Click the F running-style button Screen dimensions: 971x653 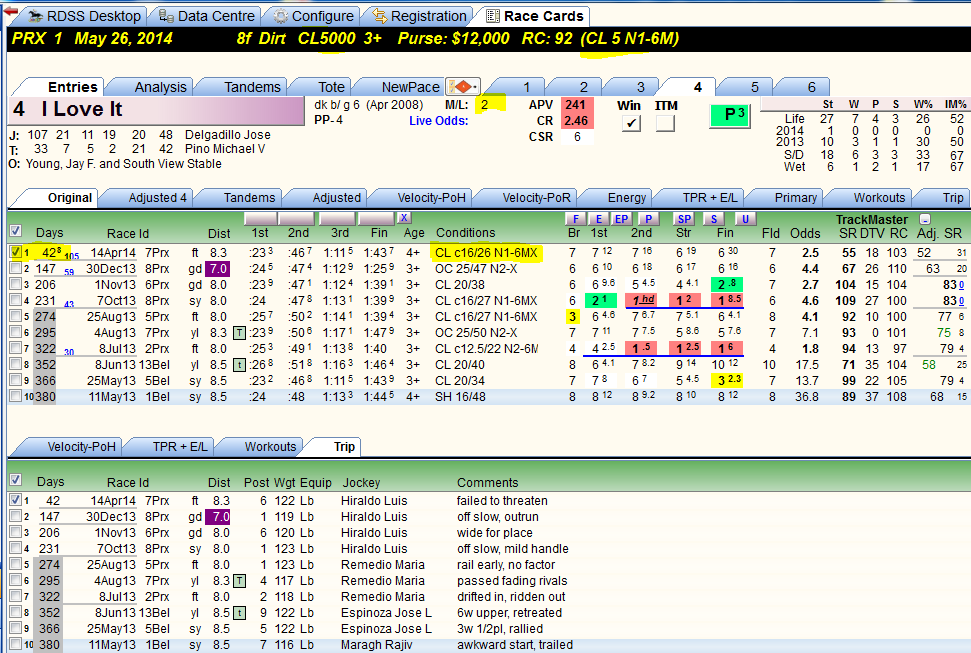575,219
